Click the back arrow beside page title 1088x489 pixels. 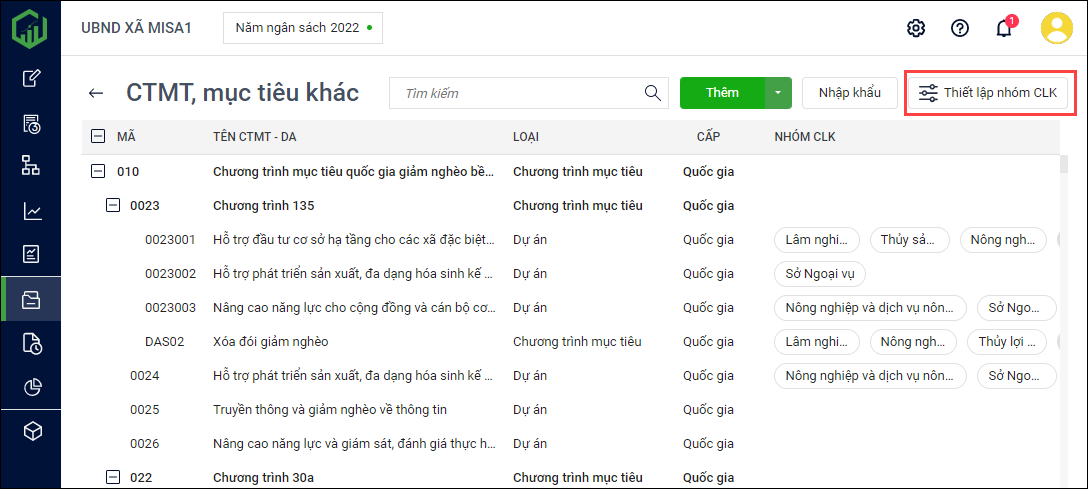96,93
